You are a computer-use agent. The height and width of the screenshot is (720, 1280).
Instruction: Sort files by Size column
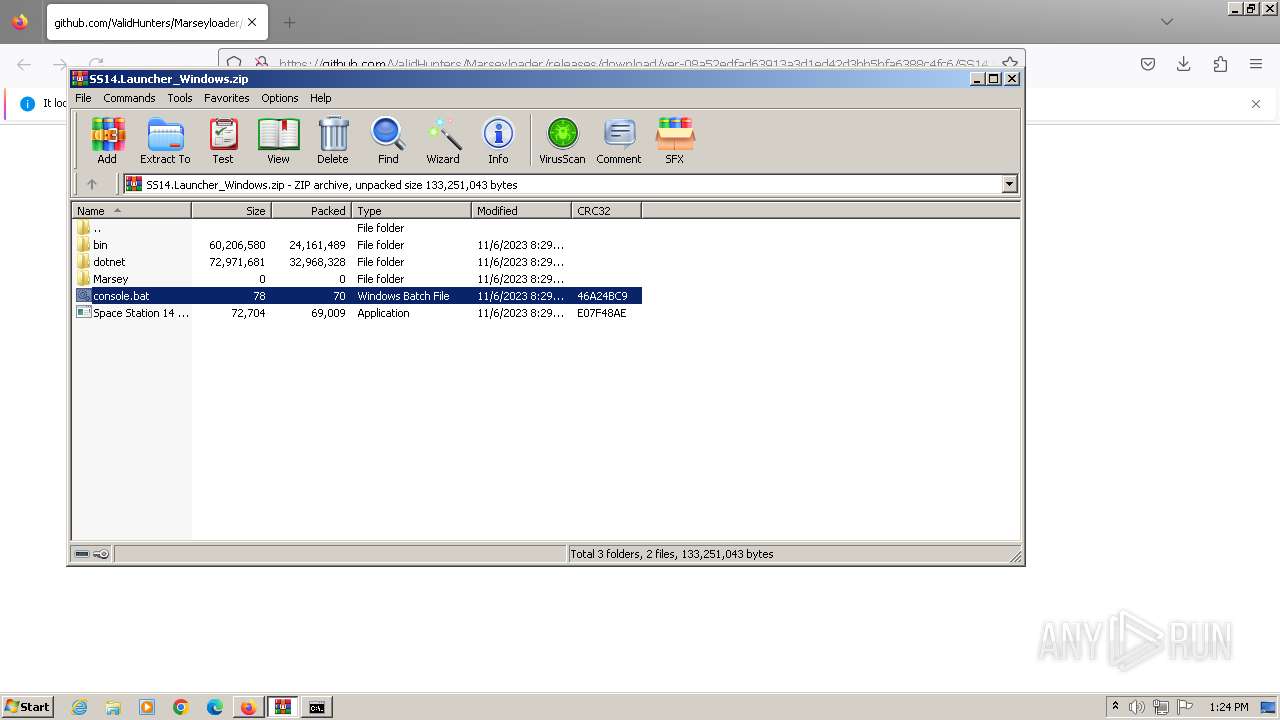tap(231, 210)
